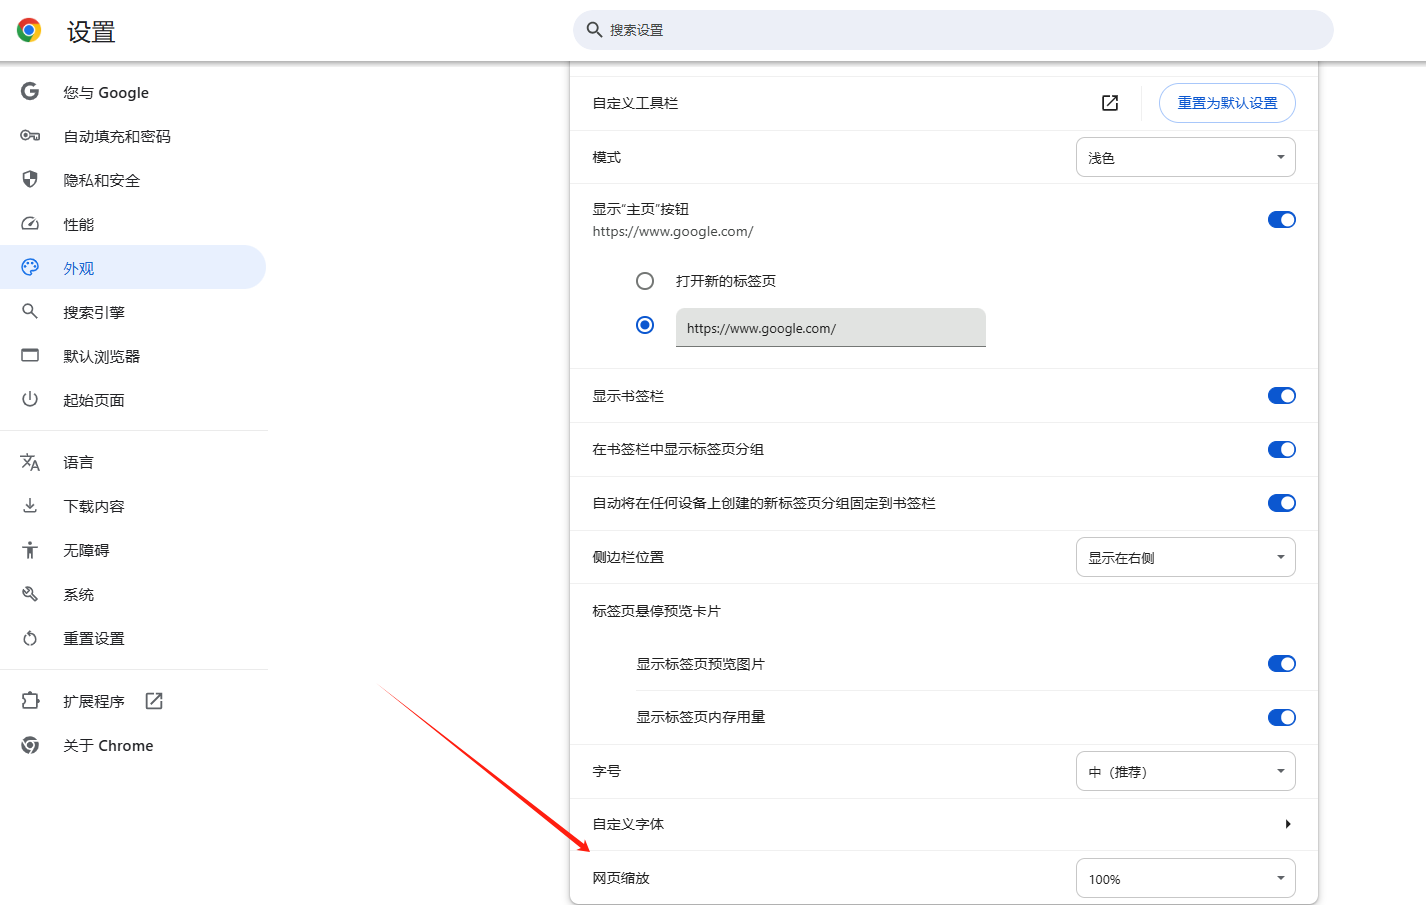Click the 网页缩放 label
Image resolution: width=1426 pixels, height=905 pixels.
(x=621, y=878)
